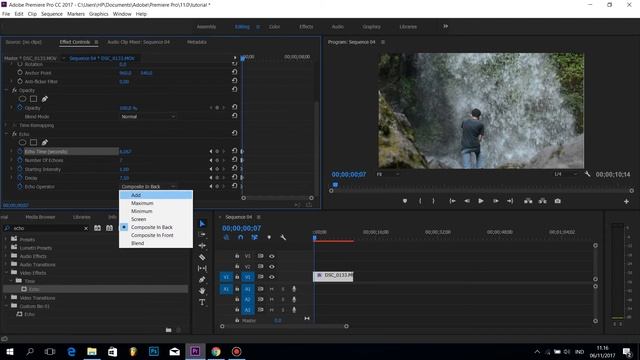Reset the Anchor Point parameter

tap(234, 72)
